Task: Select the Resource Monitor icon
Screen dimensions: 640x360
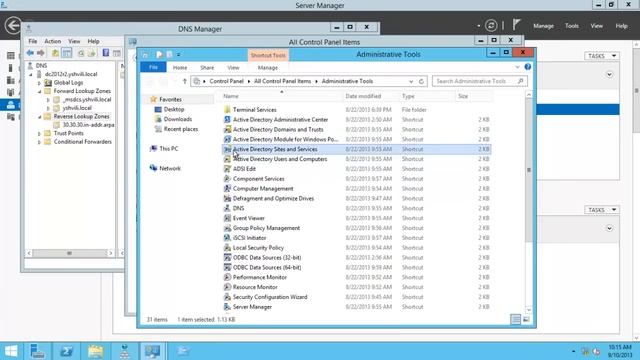Action: tap(227, 287)
